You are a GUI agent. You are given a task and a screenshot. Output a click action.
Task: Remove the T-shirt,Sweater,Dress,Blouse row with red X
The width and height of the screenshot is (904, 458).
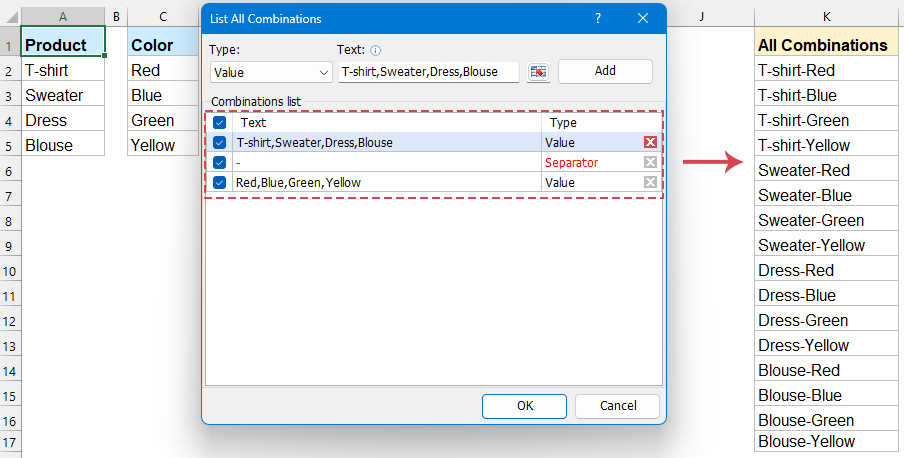[650, 142]
